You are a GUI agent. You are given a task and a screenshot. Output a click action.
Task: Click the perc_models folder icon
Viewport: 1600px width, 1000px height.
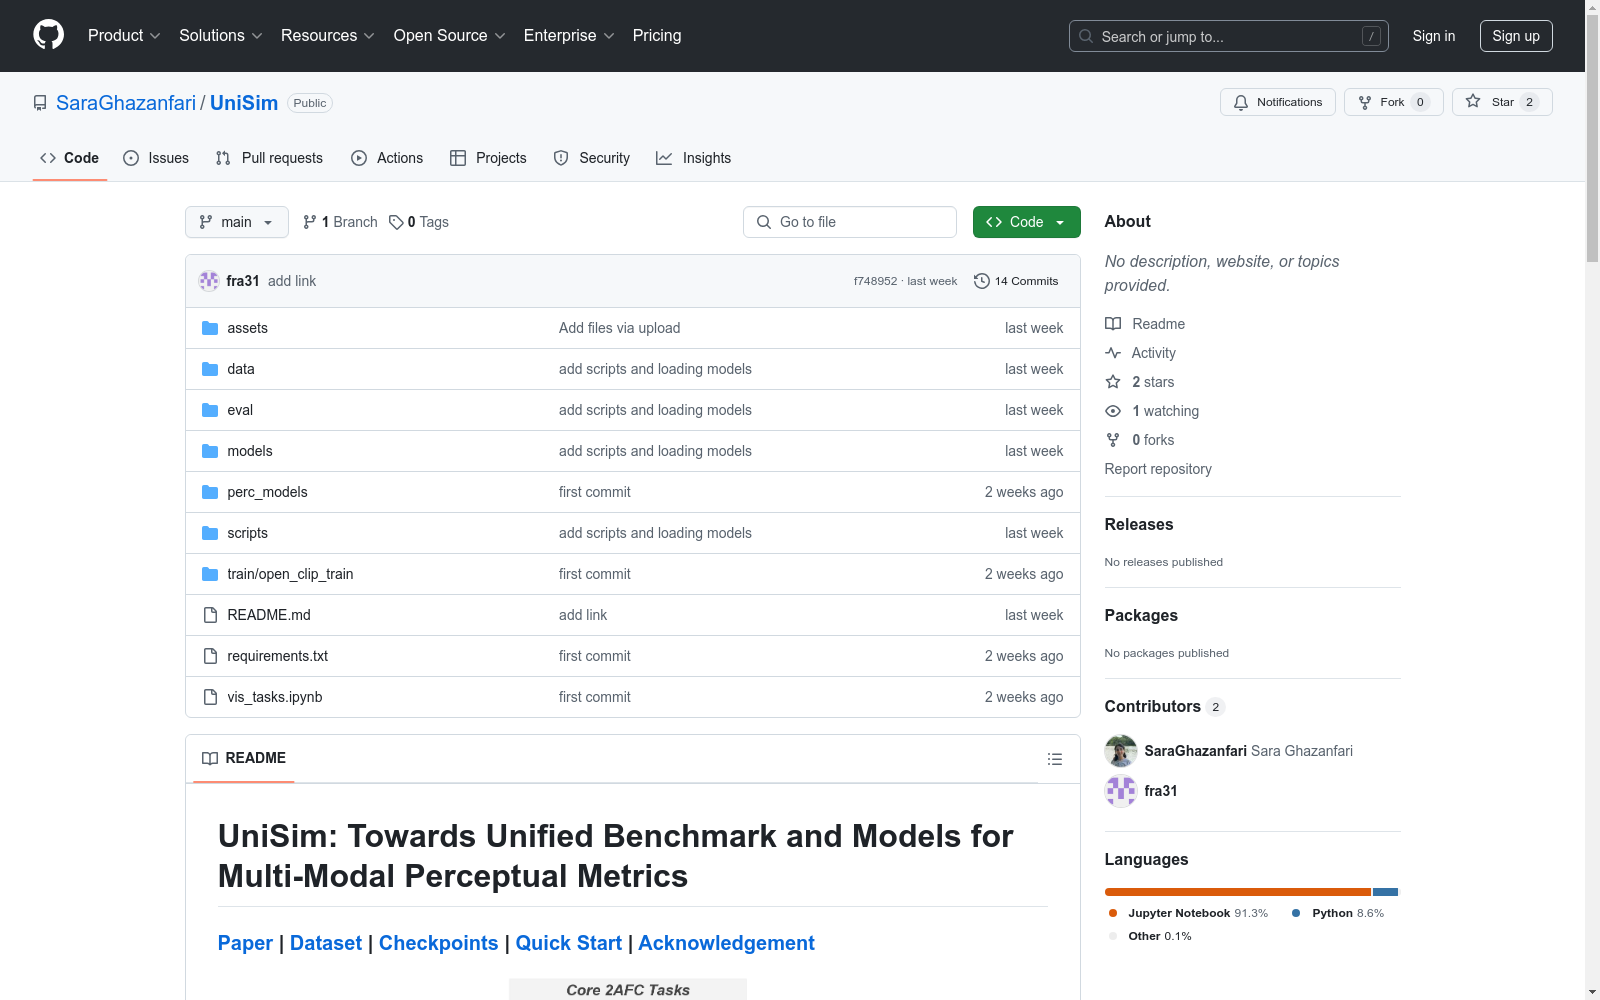[x=210, y=492]
